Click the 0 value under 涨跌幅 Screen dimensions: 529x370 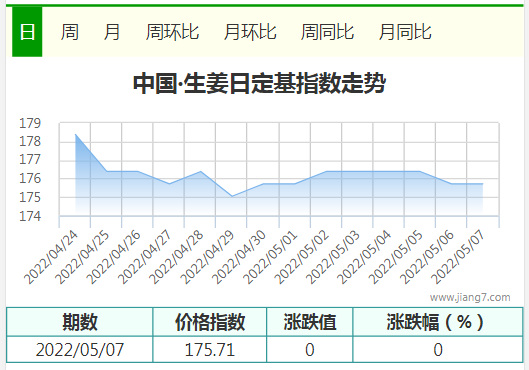coord(438,349)
